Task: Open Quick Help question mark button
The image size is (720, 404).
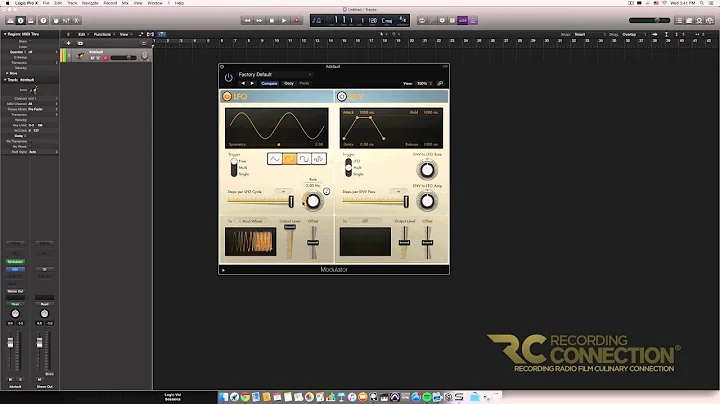Action: click(44, 20)
